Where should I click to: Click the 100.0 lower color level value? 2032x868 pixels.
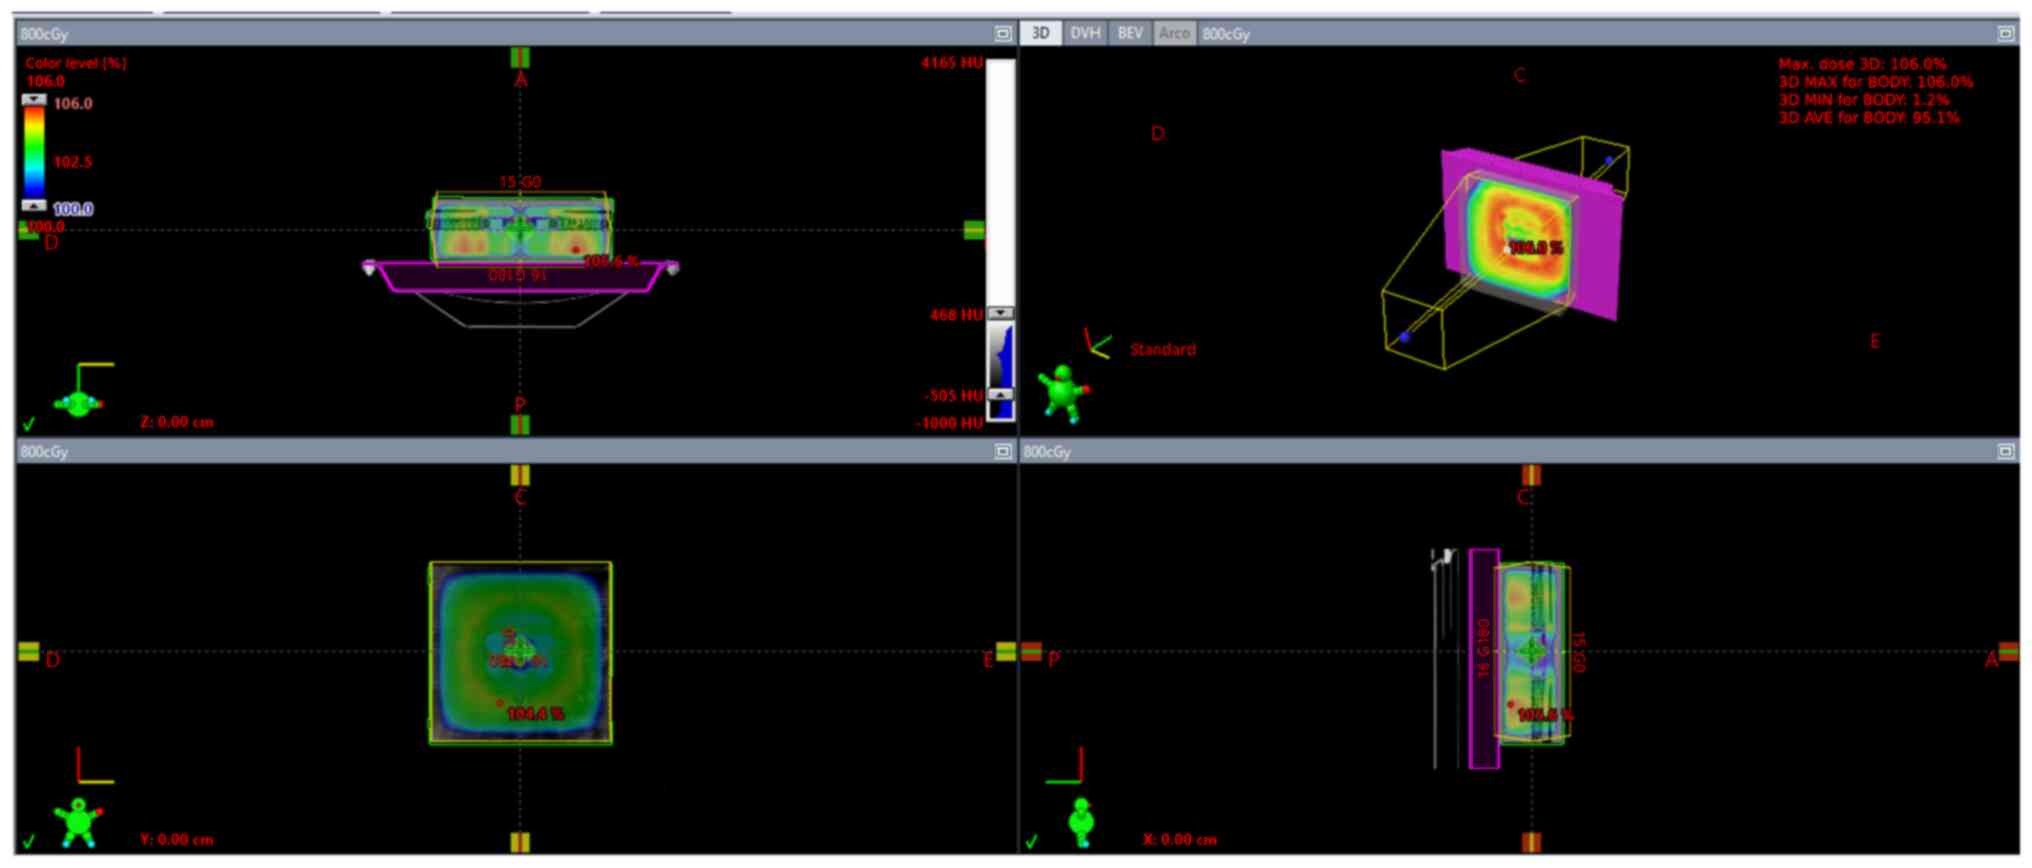[73, 209]
